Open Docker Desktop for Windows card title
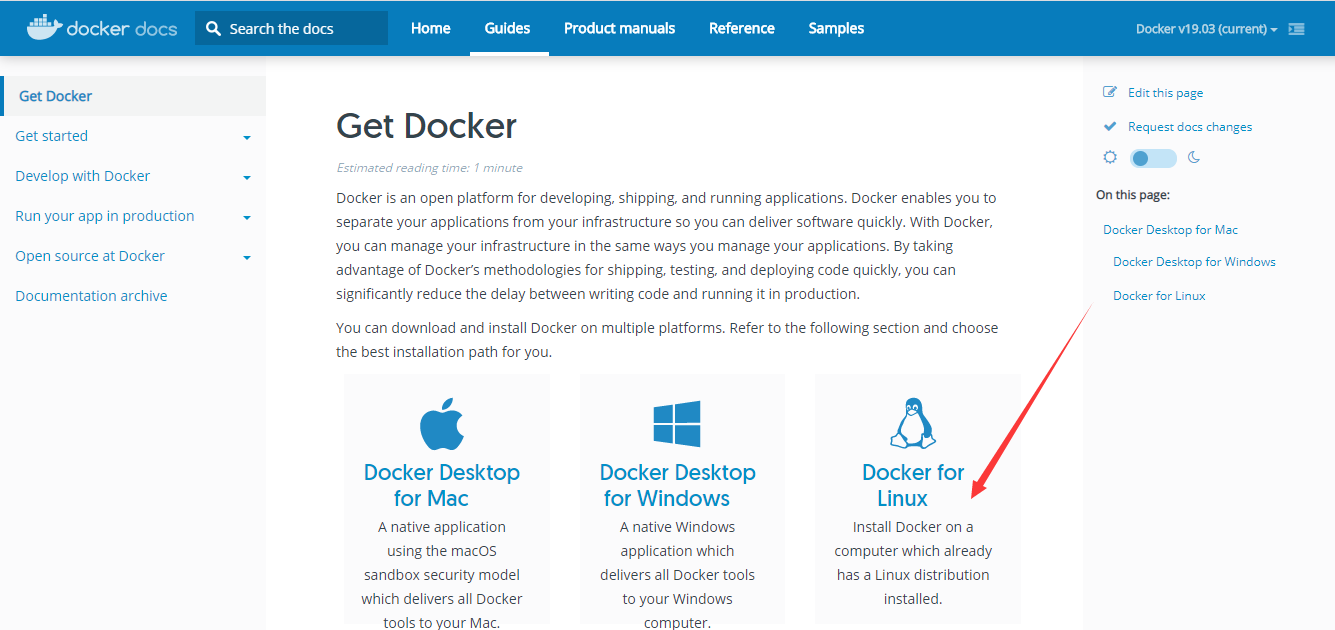The width and height of the screenshot is (1335, 630). click(677, 485)
